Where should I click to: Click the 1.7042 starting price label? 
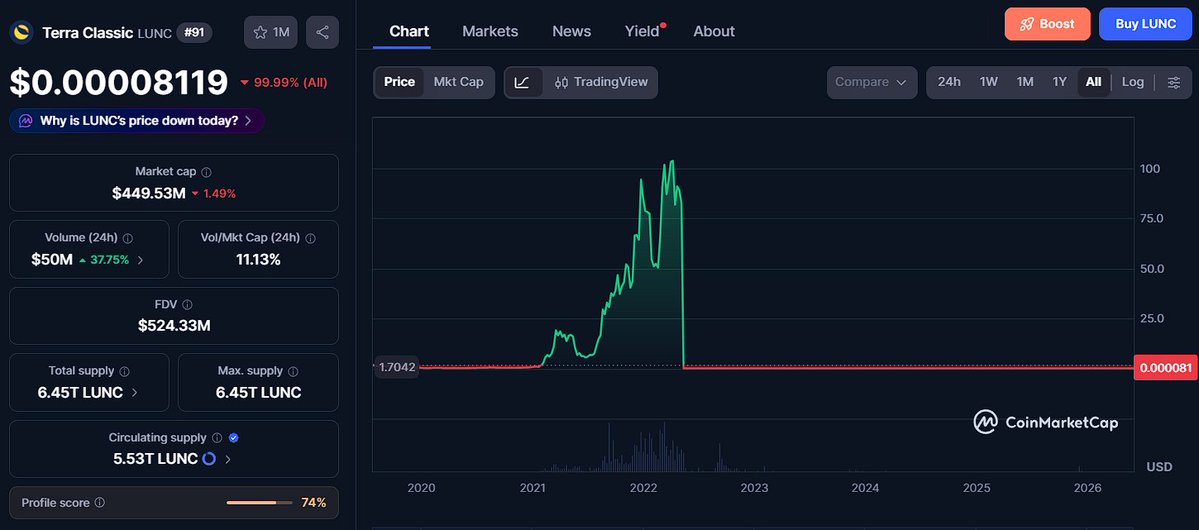pos(396,367)
